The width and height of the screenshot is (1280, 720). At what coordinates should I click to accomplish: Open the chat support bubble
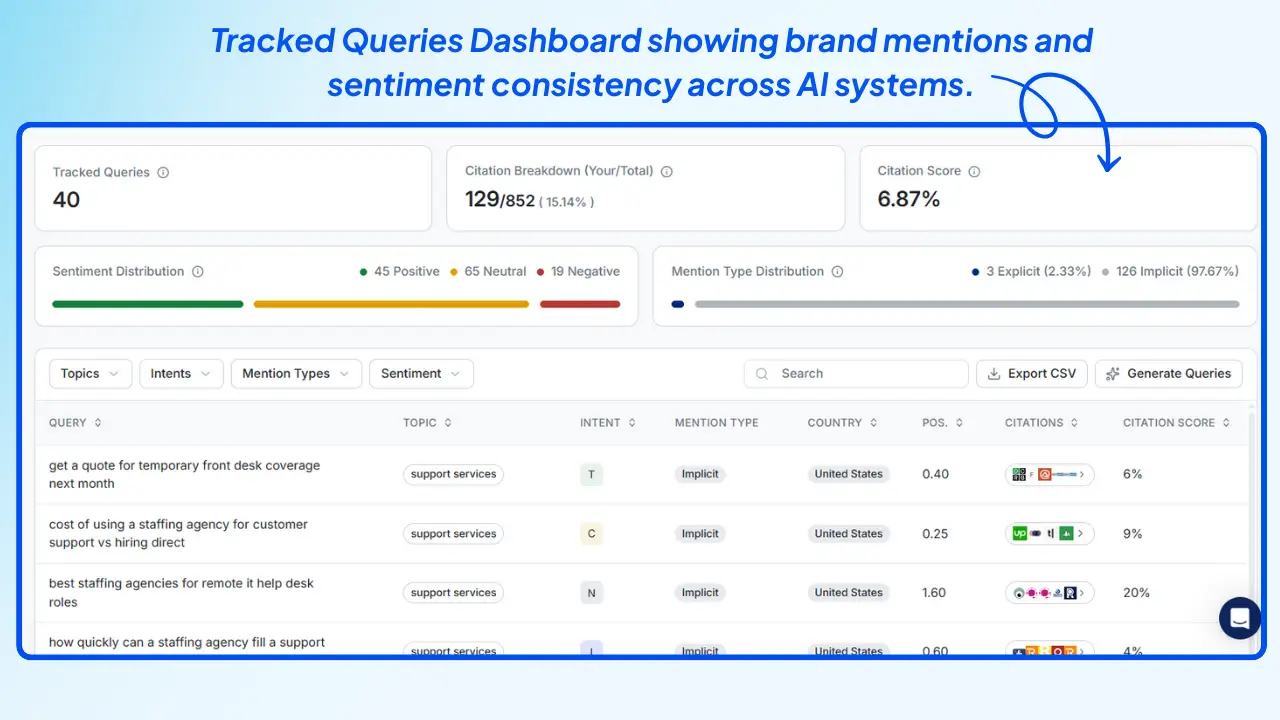1239,618
